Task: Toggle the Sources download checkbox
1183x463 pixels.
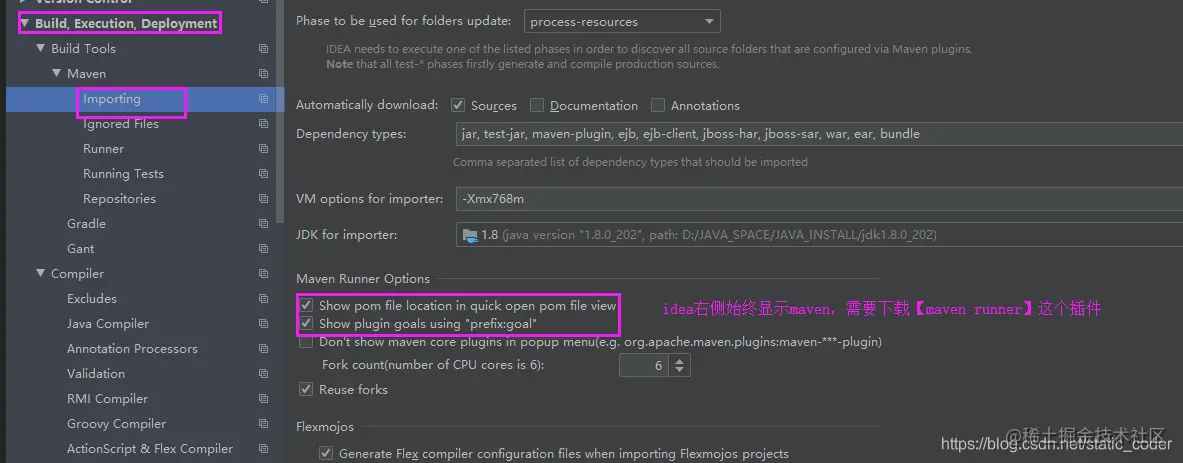Action: coord(457,105)
